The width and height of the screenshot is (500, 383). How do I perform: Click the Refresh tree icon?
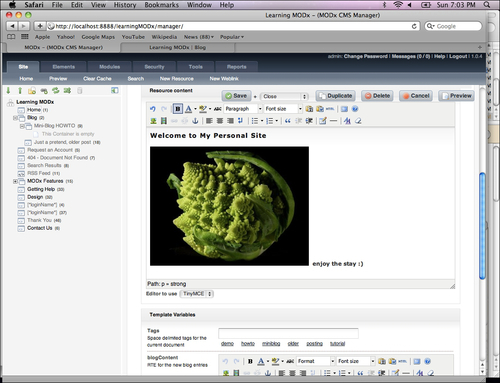pyautogui.click(x=56, y=90)
